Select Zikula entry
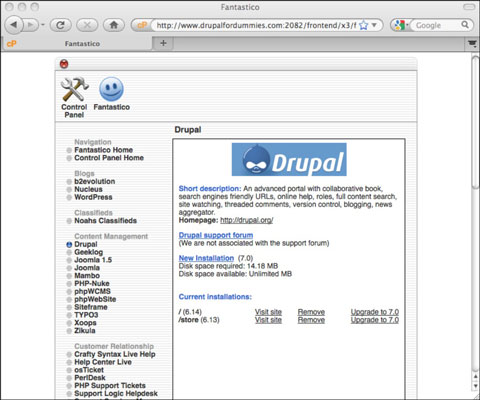Viewport: 480px width, 400px height. 85,331
